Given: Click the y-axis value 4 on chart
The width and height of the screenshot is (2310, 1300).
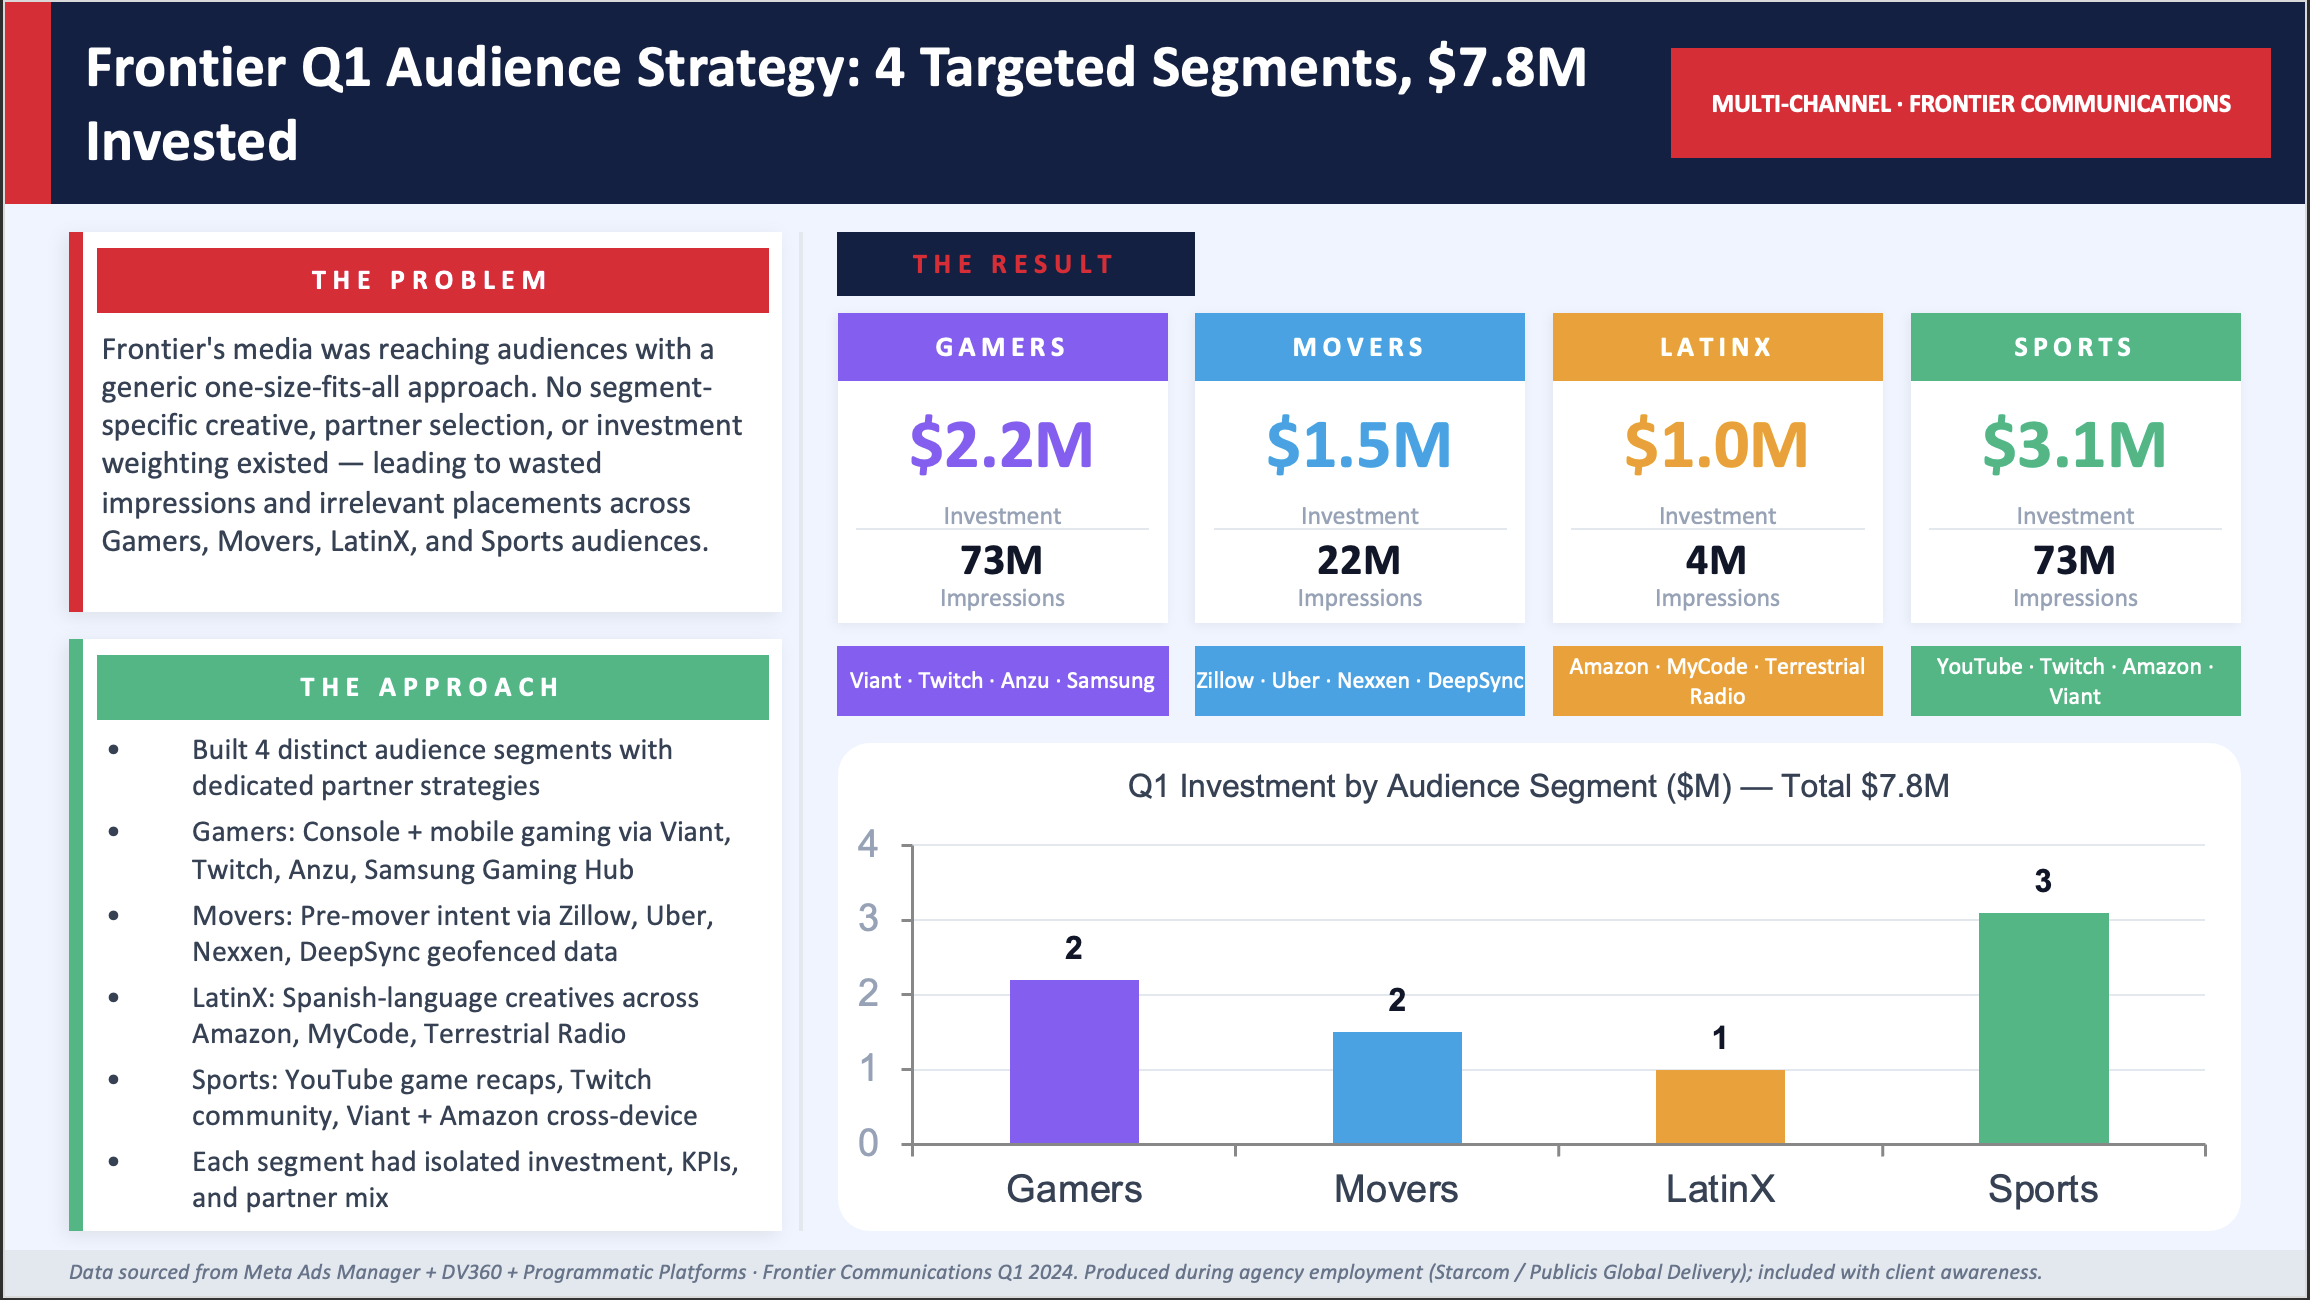Looking at the screenshot, I should pos(868,844).
